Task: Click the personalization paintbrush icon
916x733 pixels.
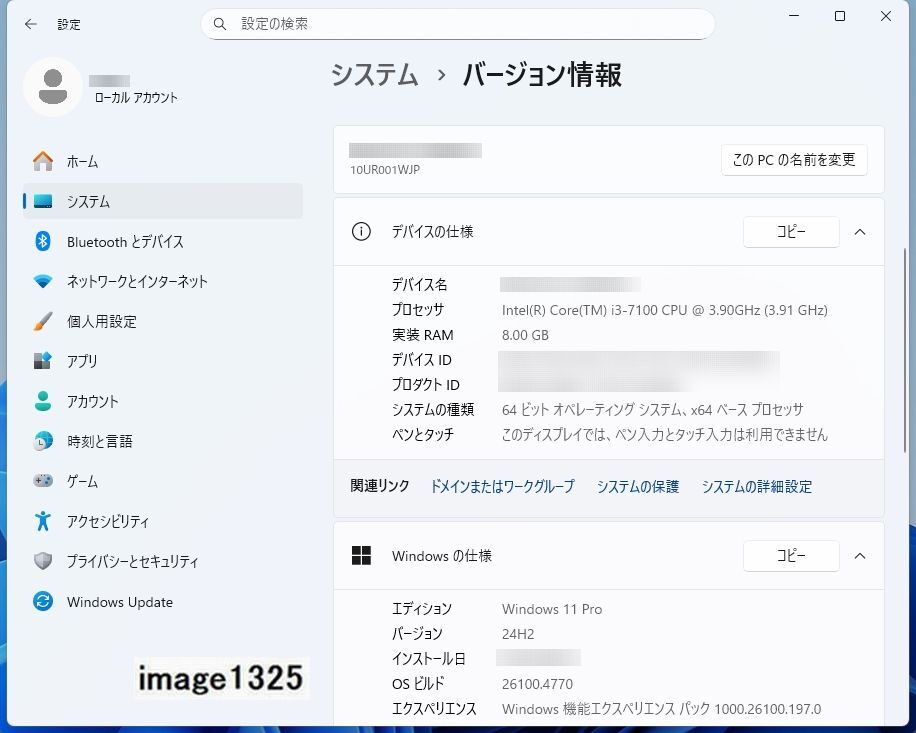Action: tap(43, 321)
